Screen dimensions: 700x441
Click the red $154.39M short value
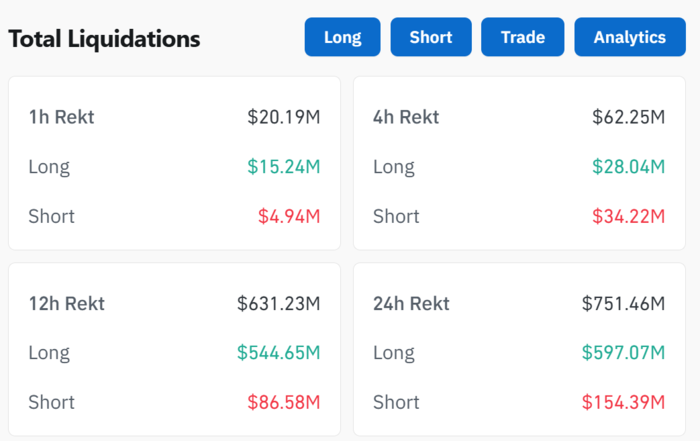[x=623, y=402]
